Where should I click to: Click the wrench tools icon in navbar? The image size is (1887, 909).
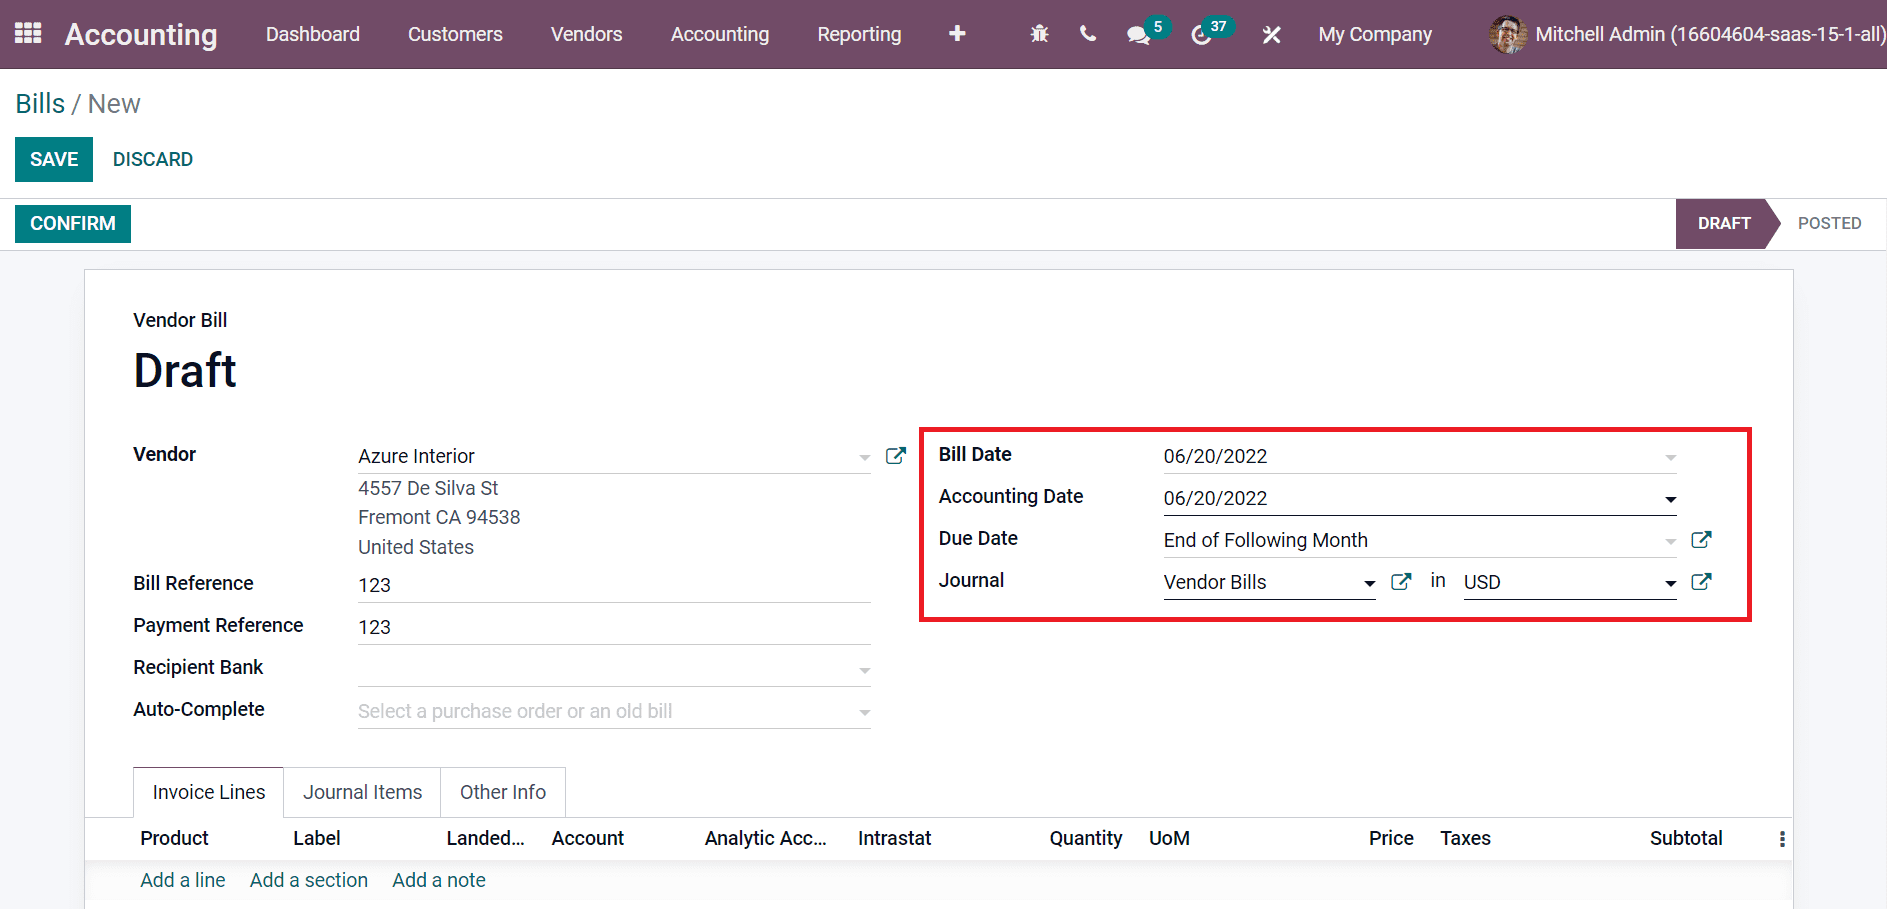click(1271, 35)
